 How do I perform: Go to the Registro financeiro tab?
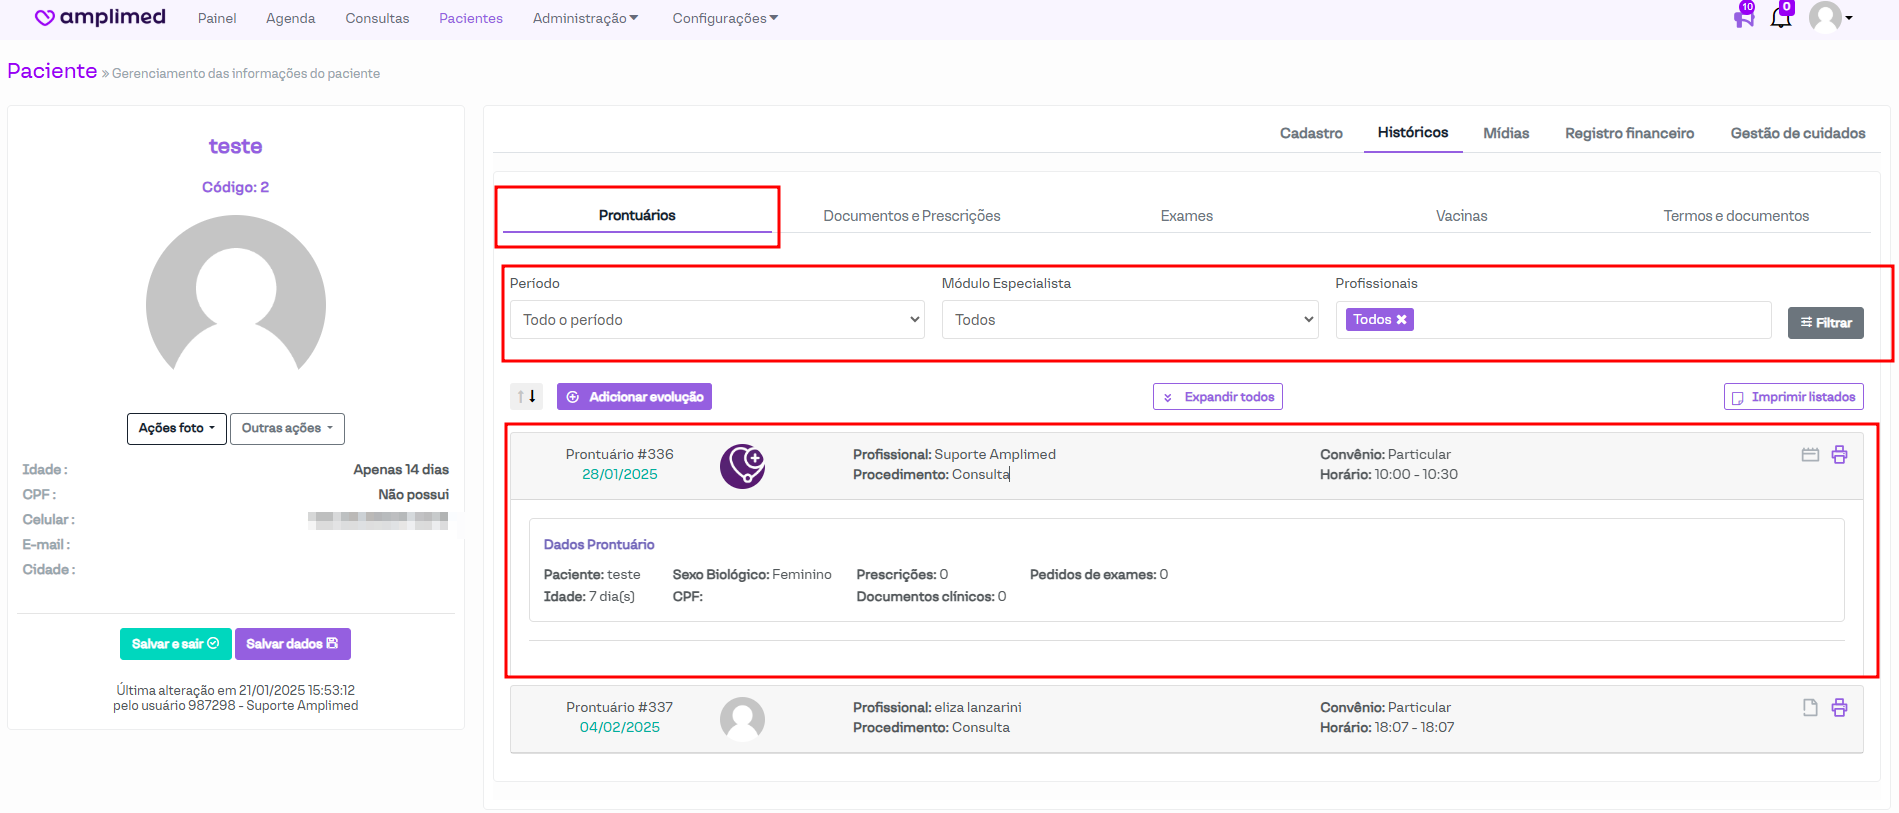coord(1629,133)
